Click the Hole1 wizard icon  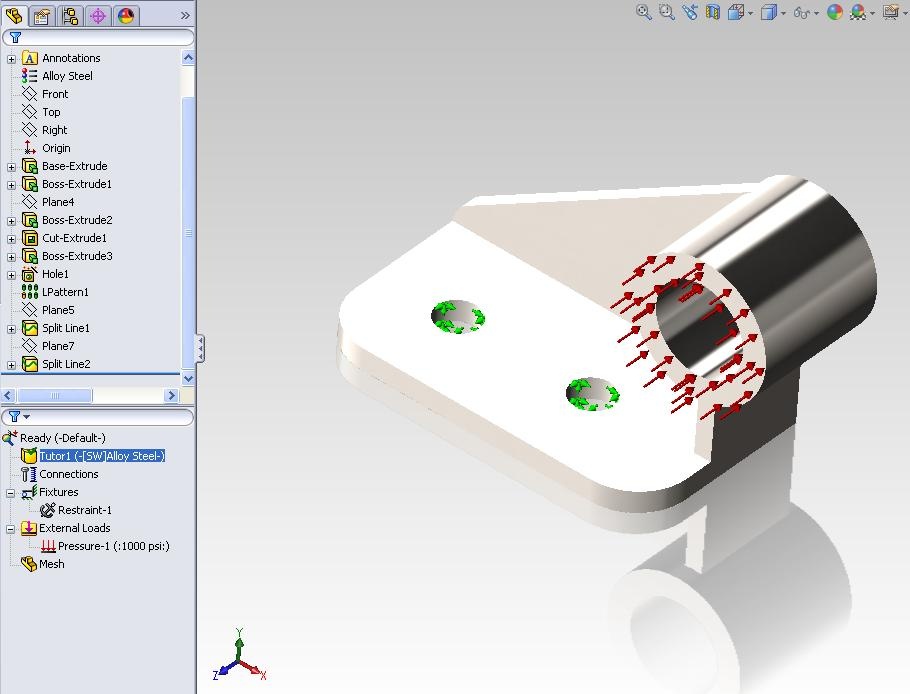(x=30, y=274)
